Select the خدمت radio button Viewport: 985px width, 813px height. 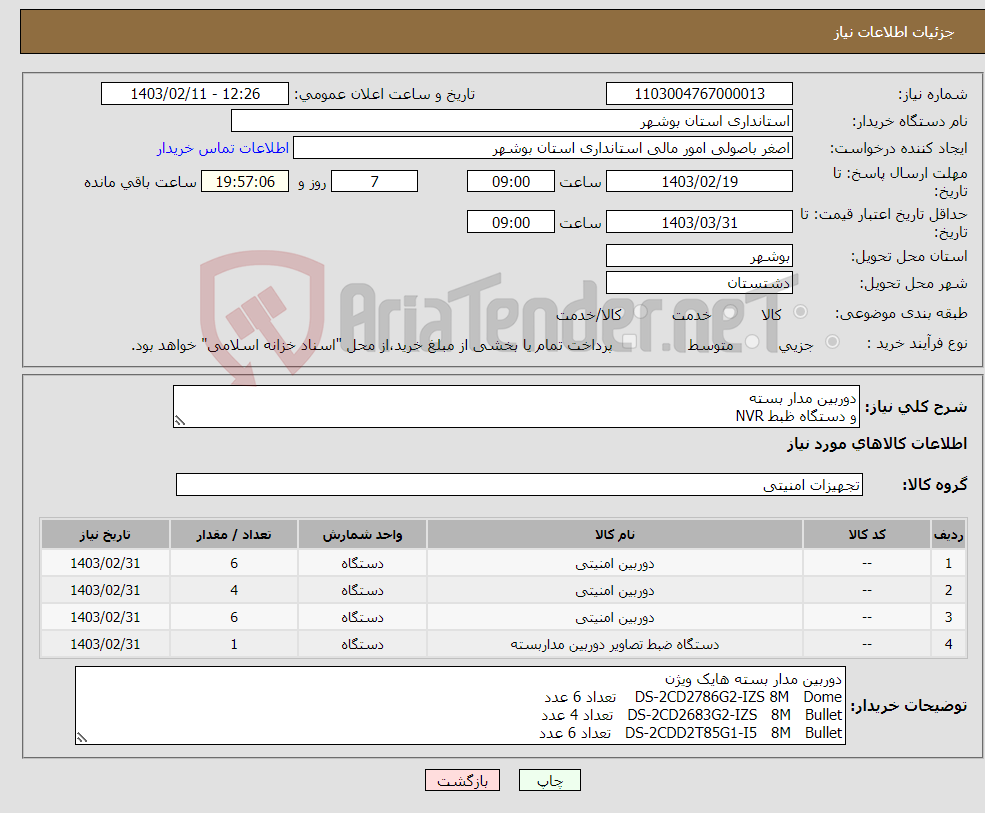pos(729,312)
